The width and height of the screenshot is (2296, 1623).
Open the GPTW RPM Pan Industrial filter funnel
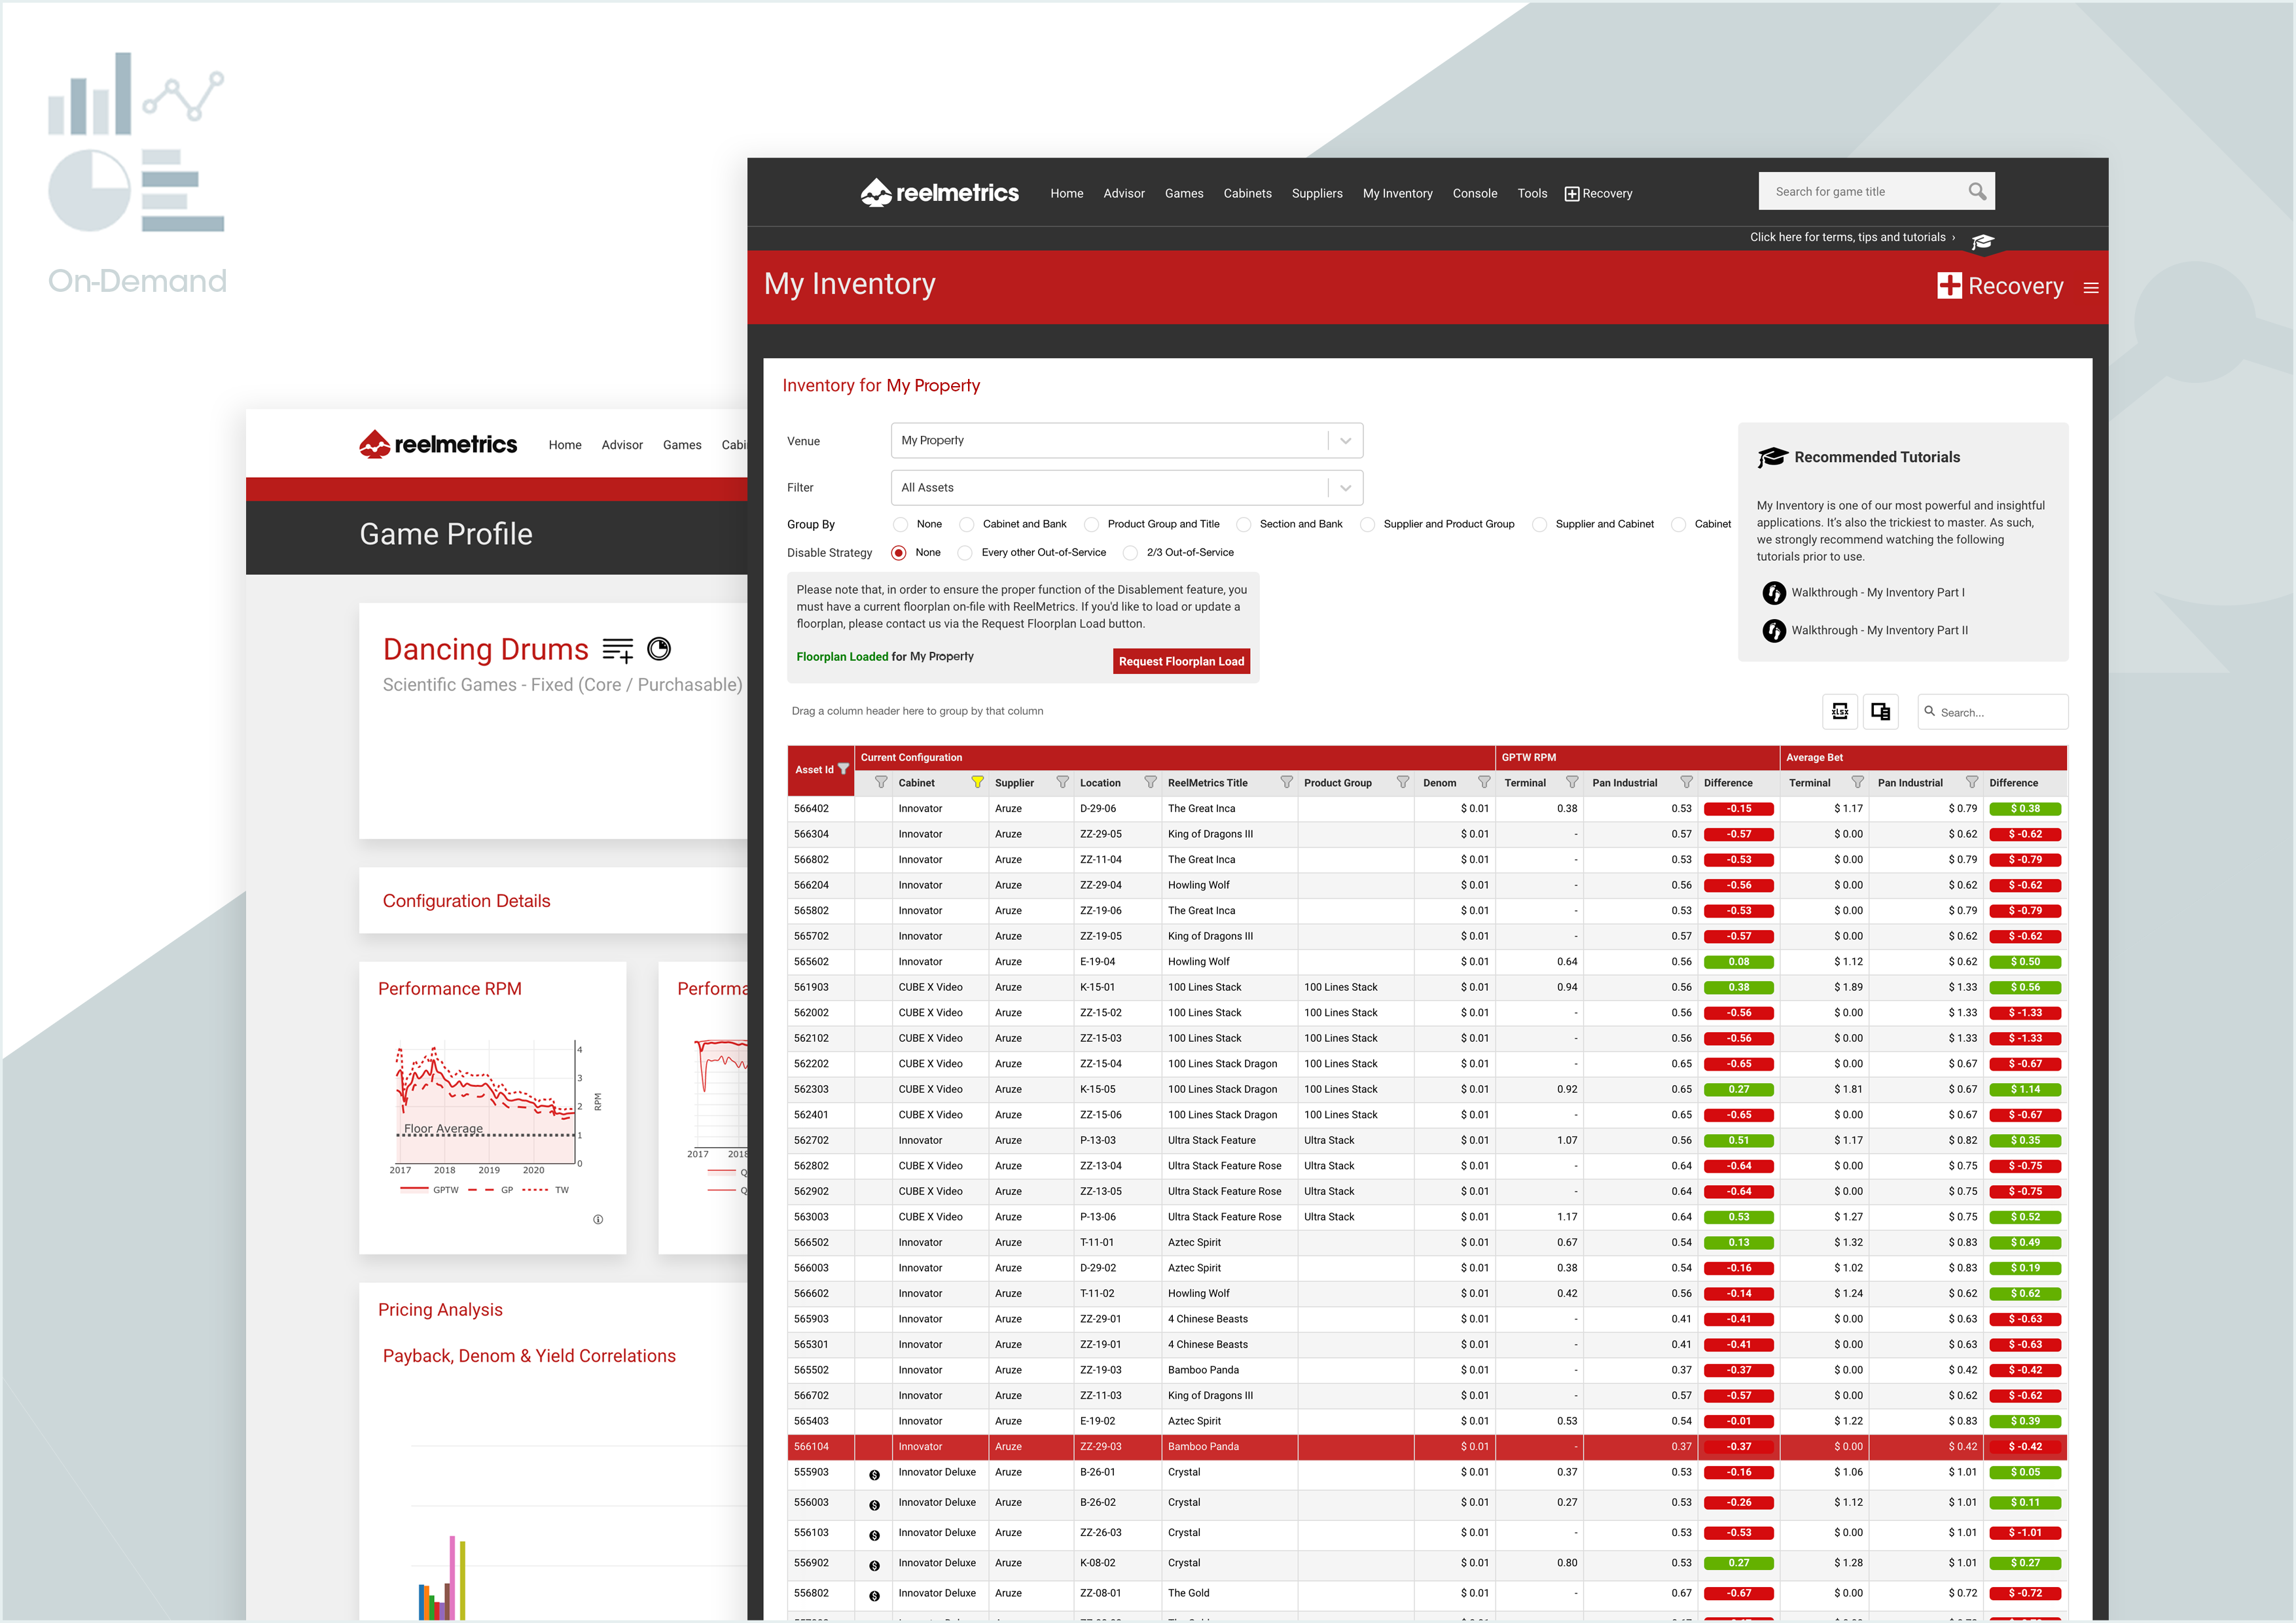point(1686,782)
